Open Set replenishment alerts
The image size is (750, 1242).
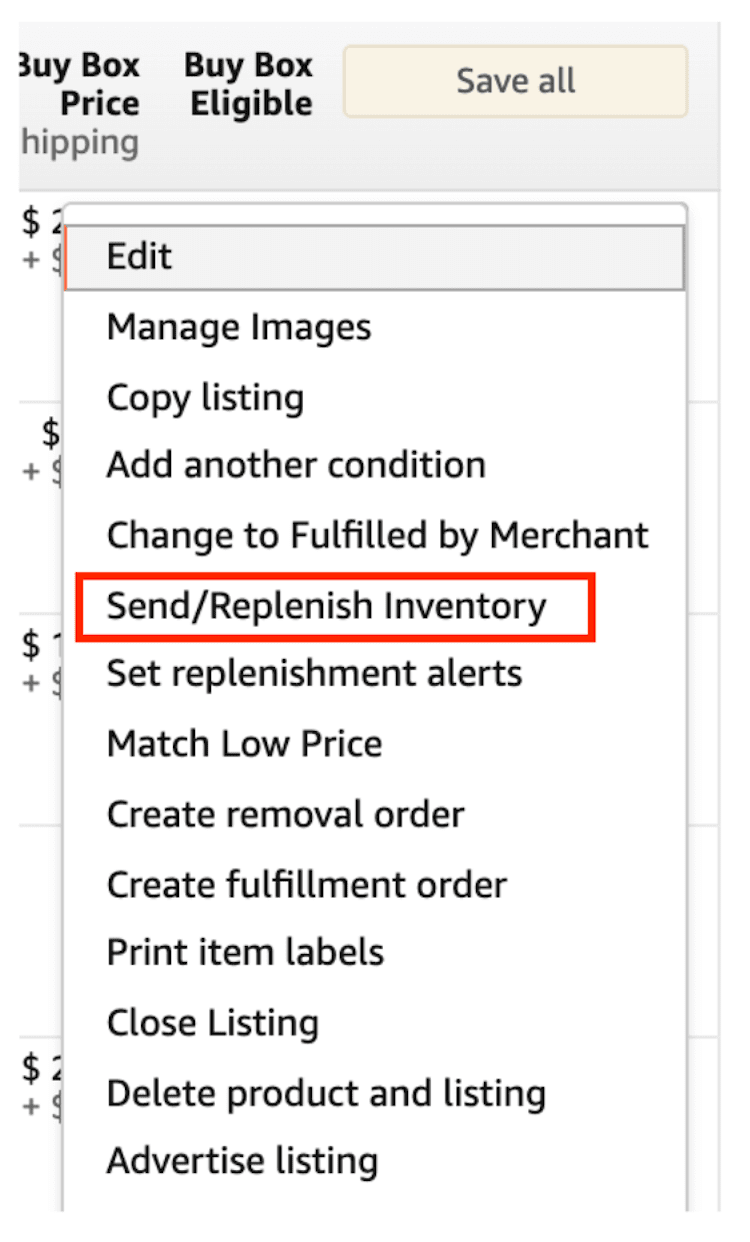point(314,673)
